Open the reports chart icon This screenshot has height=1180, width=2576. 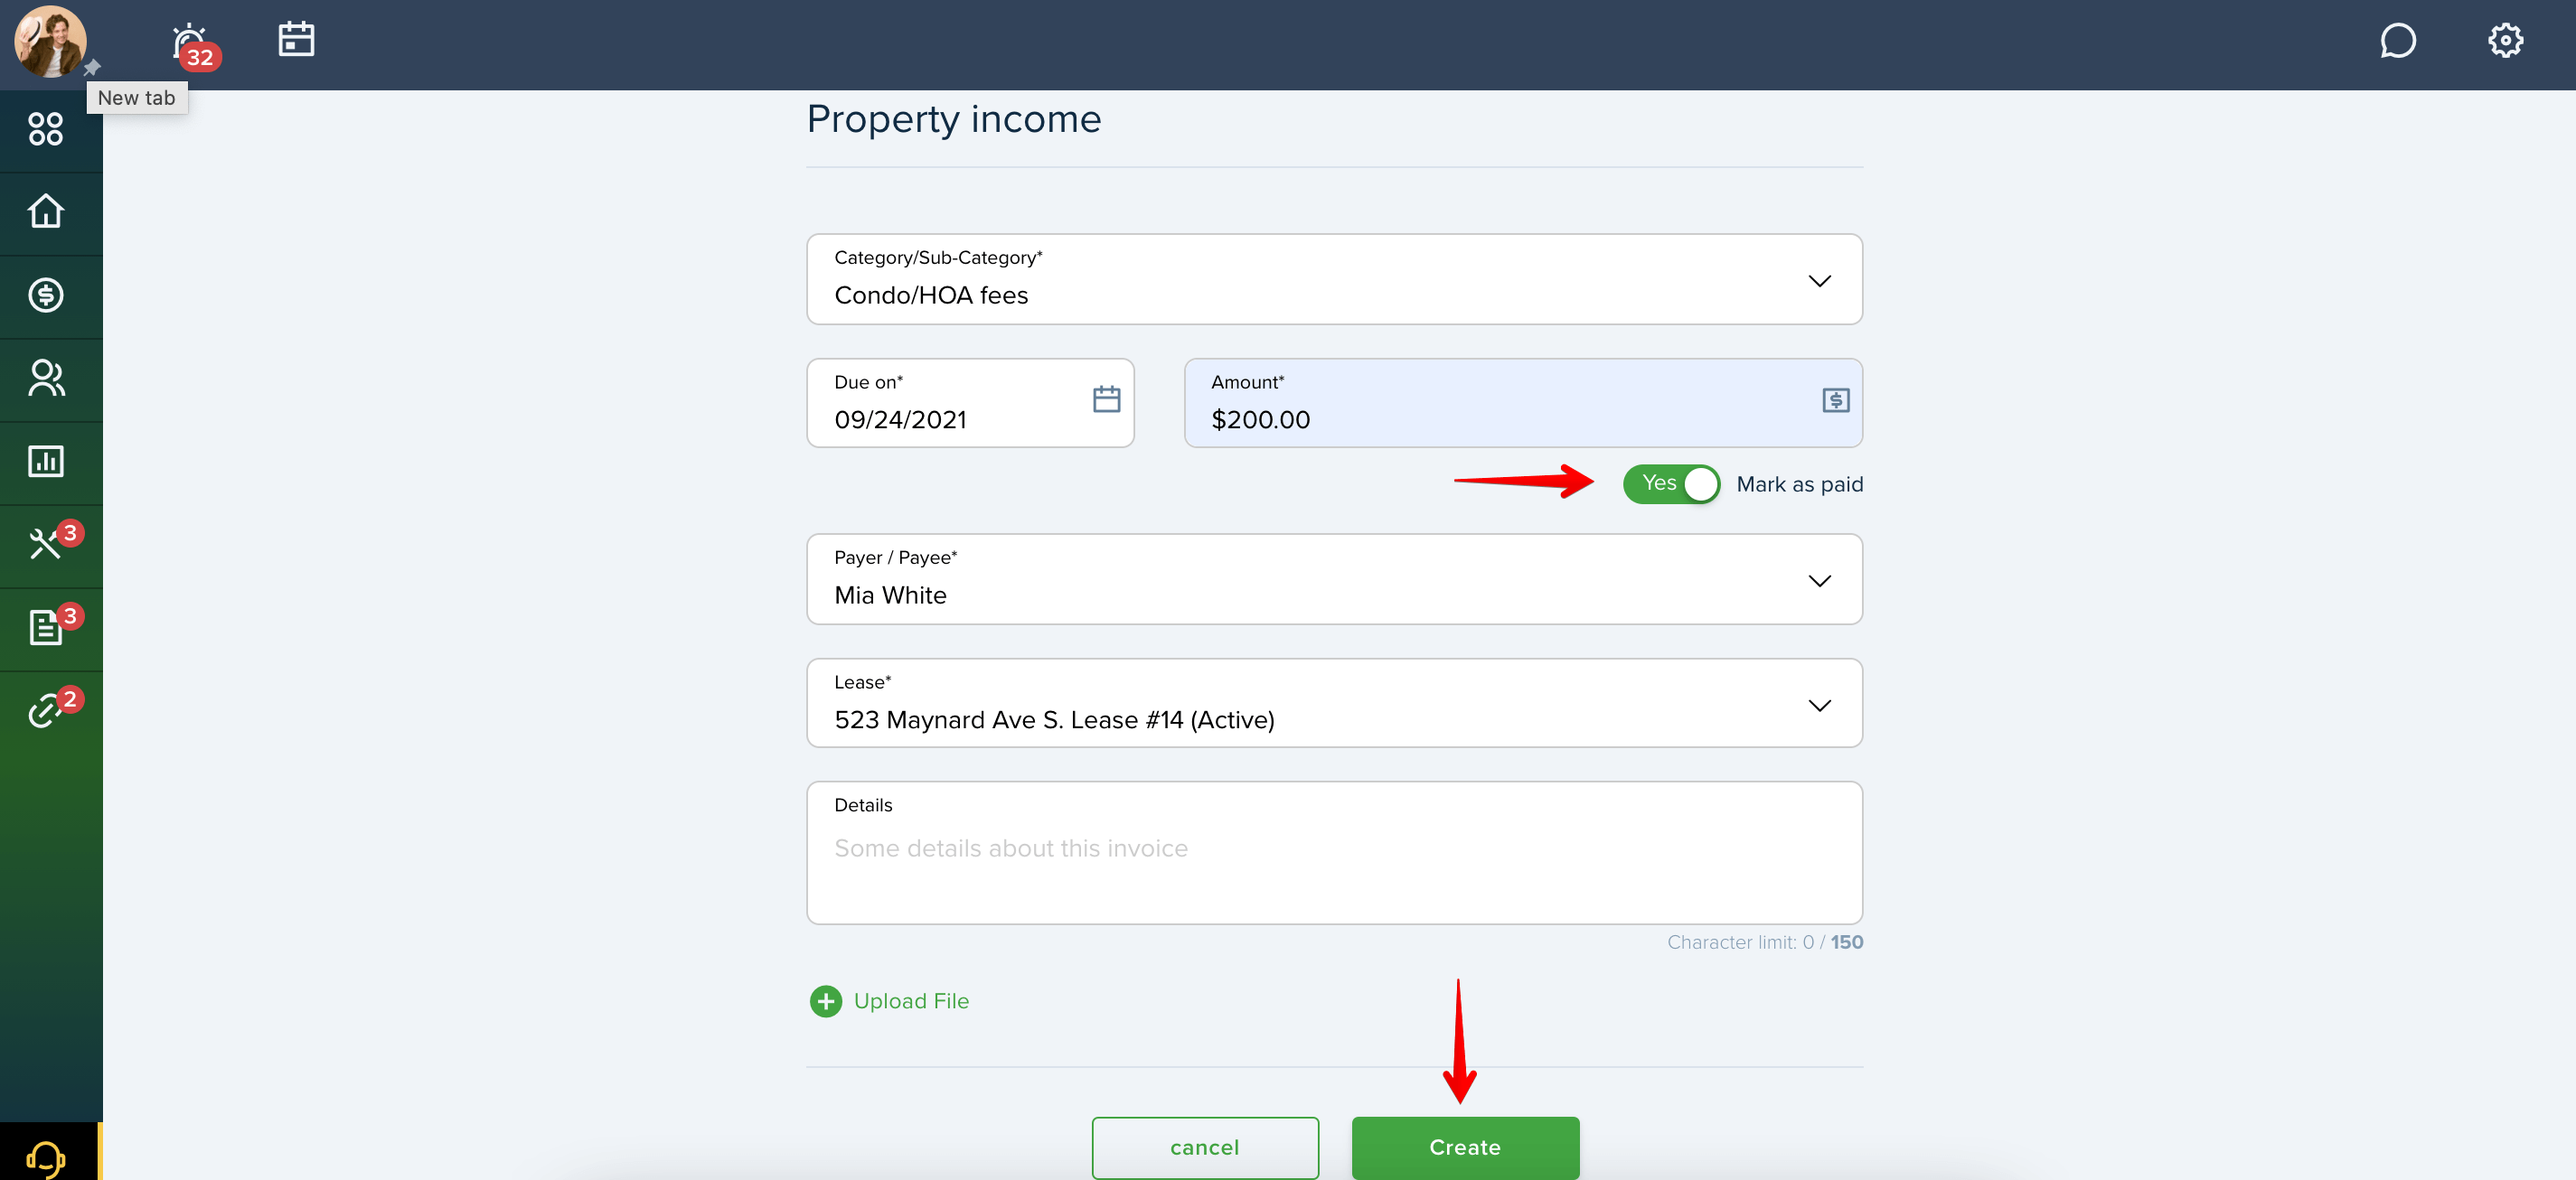pyautogui.click(x=46, y=461)
